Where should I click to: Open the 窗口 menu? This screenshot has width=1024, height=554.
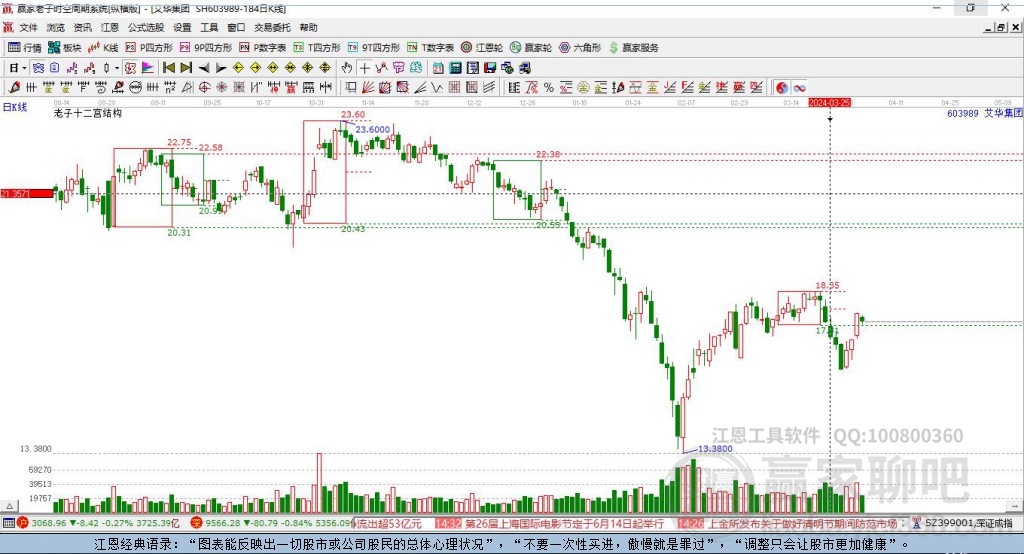pyautogui.click(x=236, y=27)
